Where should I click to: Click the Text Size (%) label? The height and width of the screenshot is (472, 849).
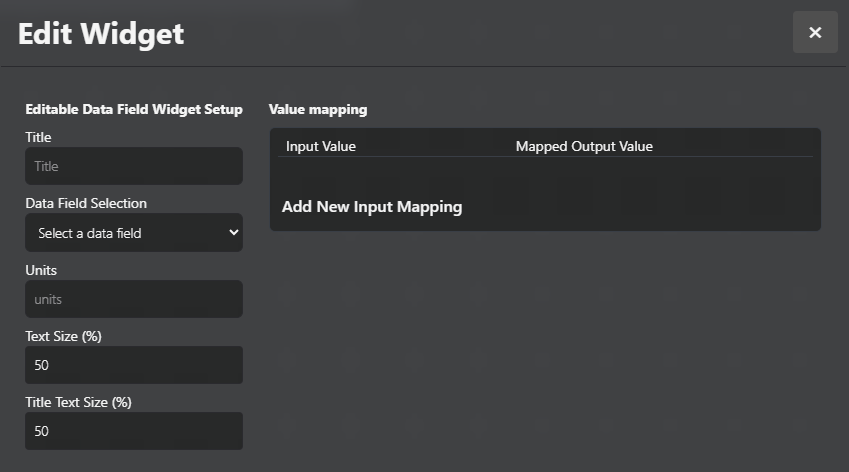pos(64,336)
